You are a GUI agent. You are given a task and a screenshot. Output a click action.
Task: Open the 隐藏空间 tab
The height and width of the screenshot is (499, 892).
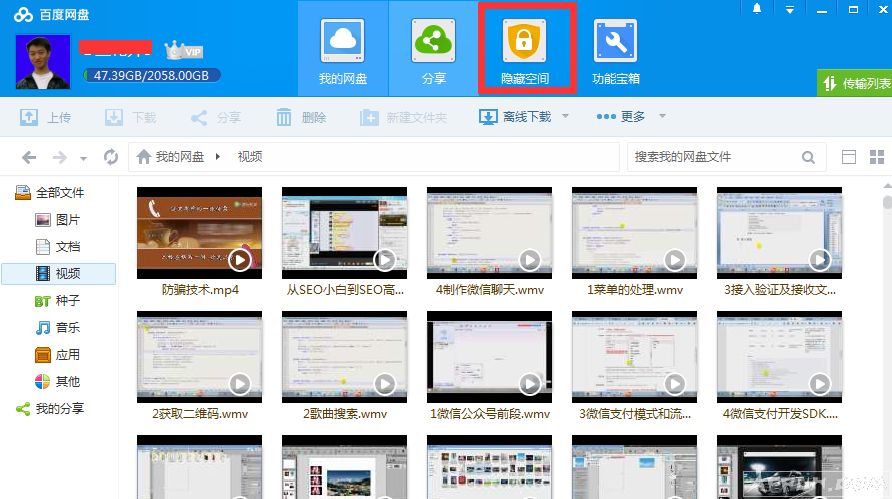pos(525,49)
